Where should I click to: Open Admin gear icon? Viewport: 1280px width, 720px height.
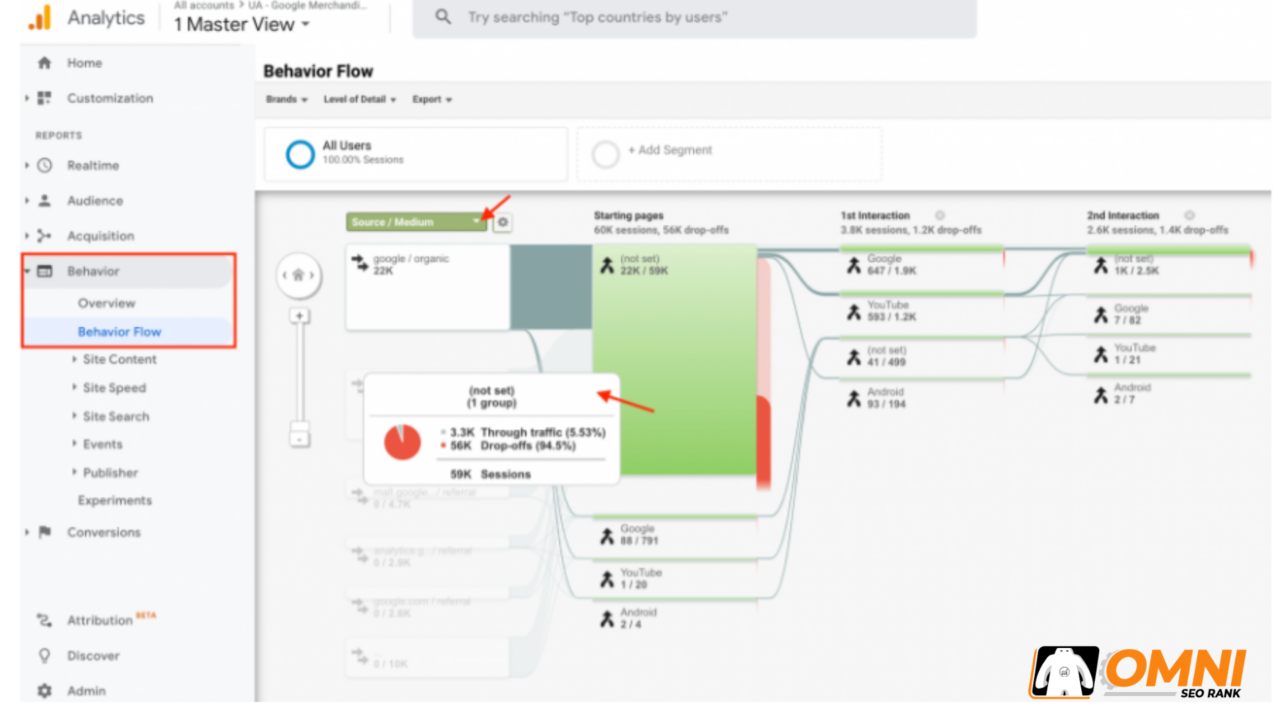click(x=44, y=691)
